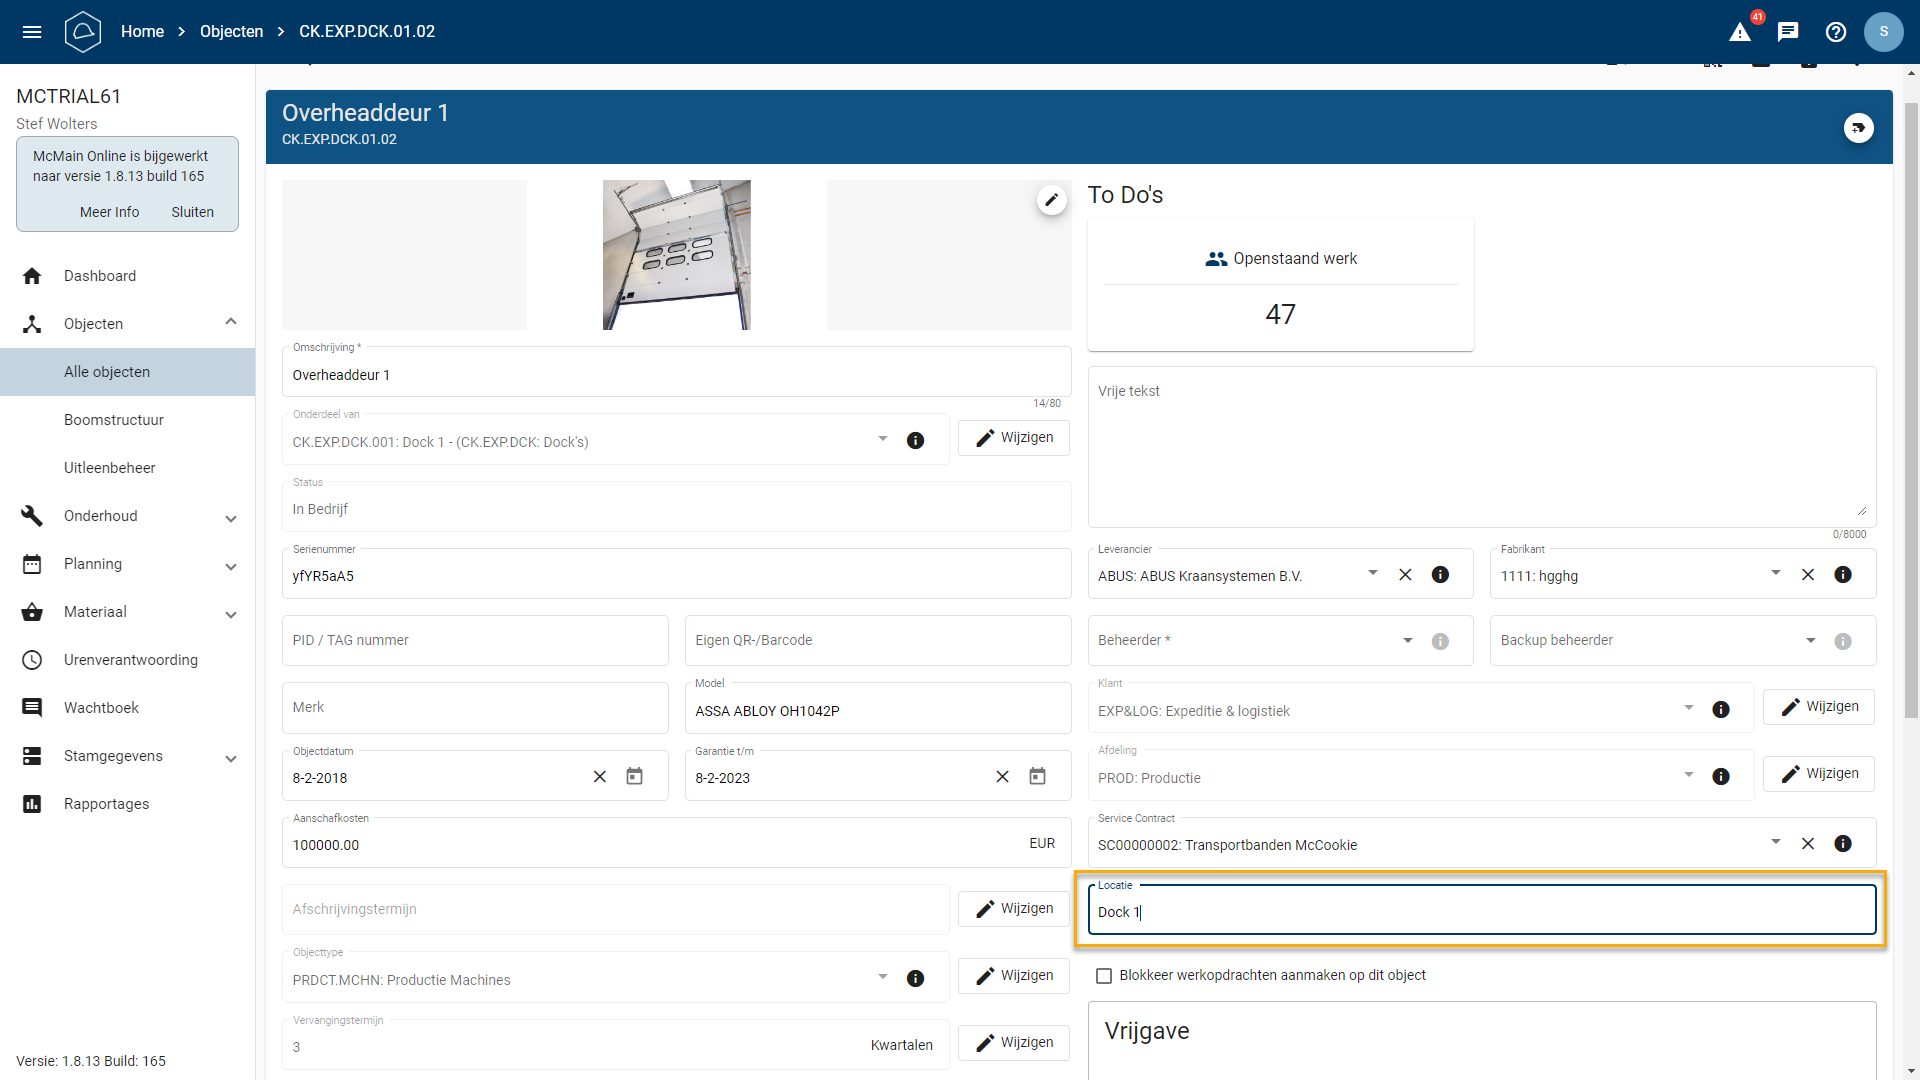Image resolution: width=1920 pixels, height=1080 pixels.
Task: Click Wijzigen button next to Klant
Action: [x=1818, y=707]
